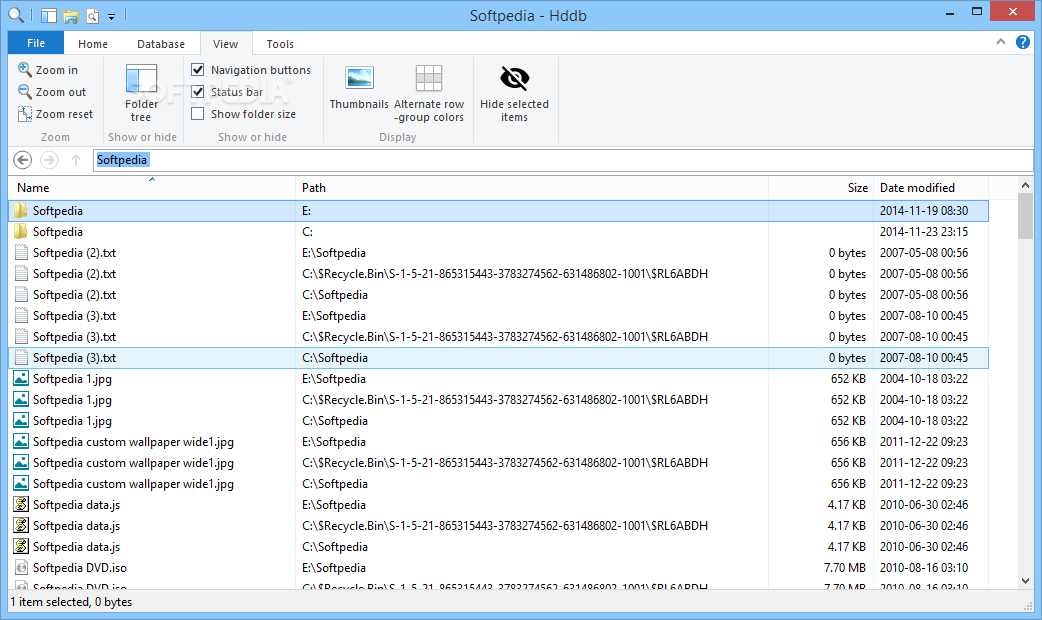Screen dimensions: 1042x620
Task: Click the Zoom in tool
Action: tap(48, 70)
